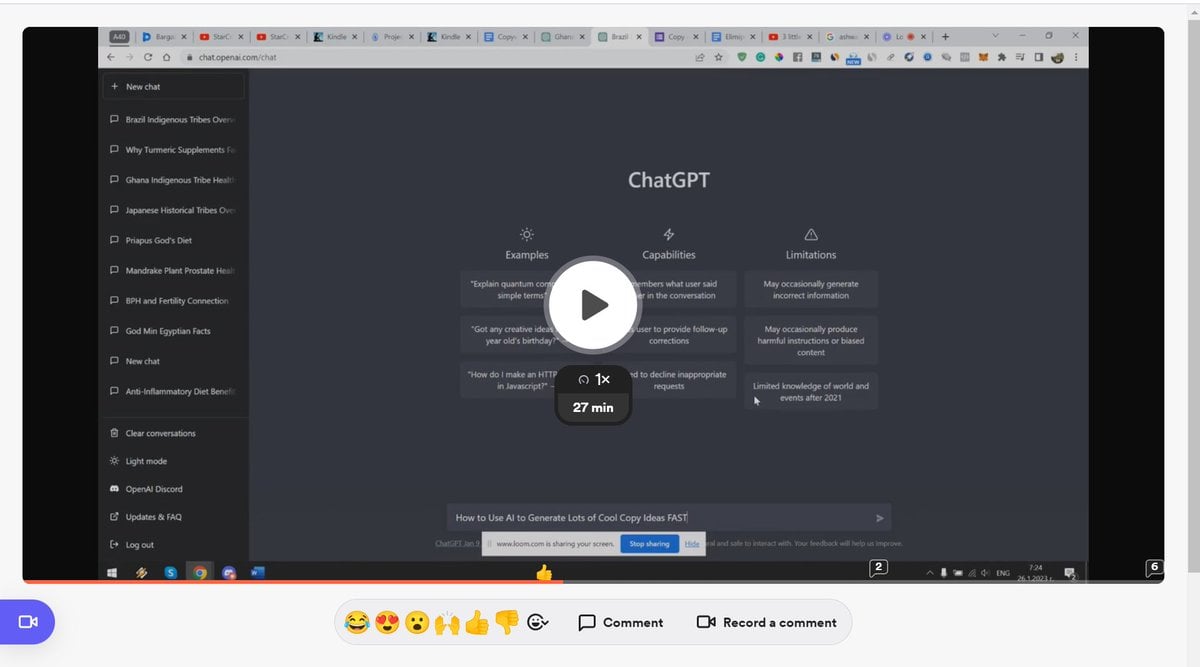Open the custom emoji reaction picker
The width and height of the screenshot is (1200, 667).
pos(538,622)
